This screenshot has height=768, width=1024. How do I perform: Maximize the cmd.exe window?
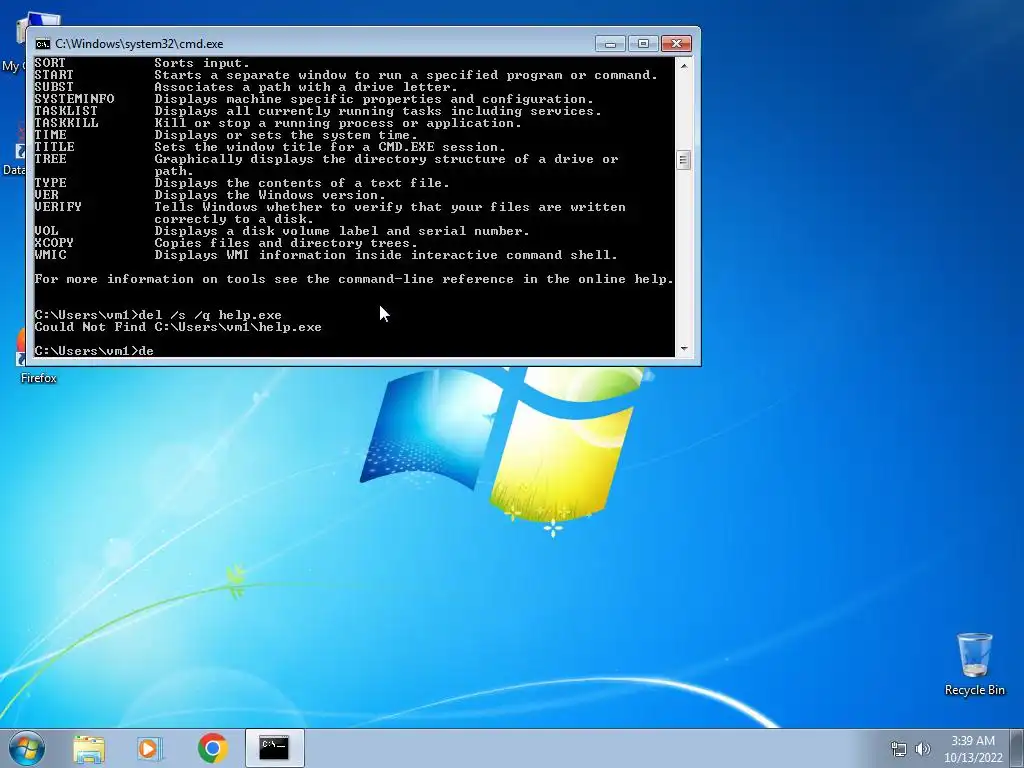click(643, 44)
